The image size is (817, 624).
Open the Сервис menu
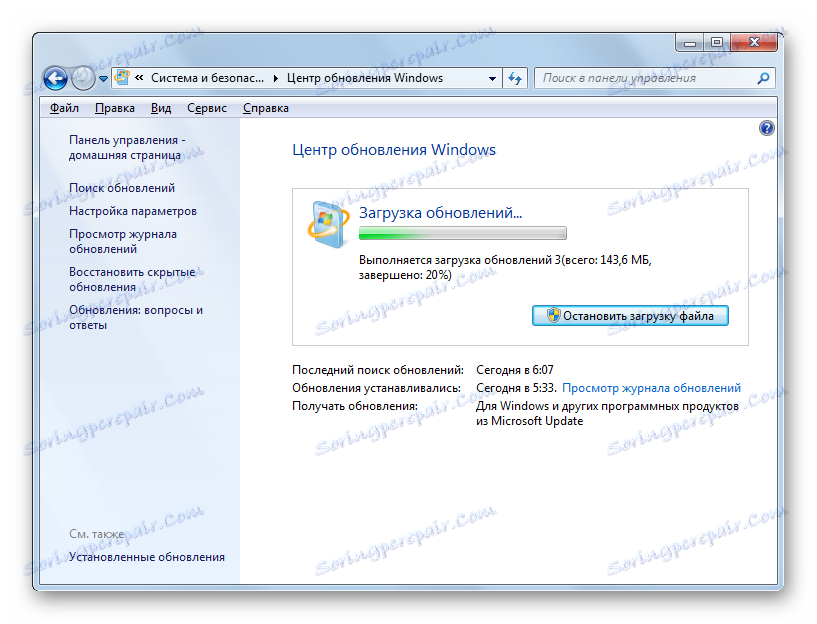(207, 108)
